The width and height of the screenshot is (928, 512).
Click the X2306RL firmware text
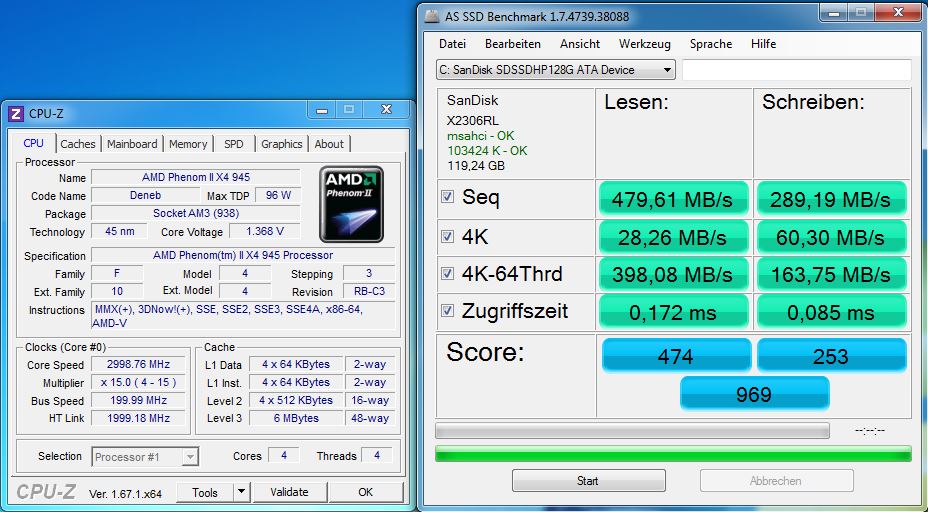[x=474, y=121]
